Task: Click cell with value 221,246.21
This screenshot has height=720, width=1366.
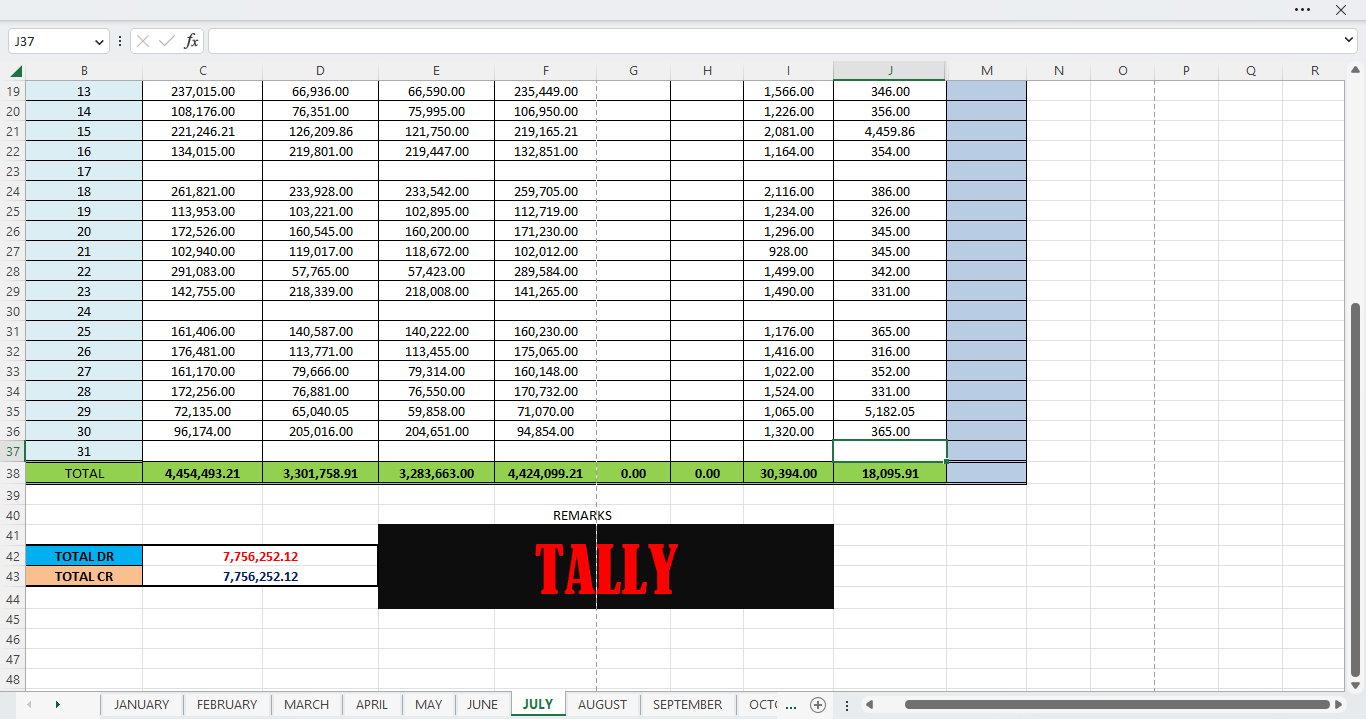Action: coord(203,131)
